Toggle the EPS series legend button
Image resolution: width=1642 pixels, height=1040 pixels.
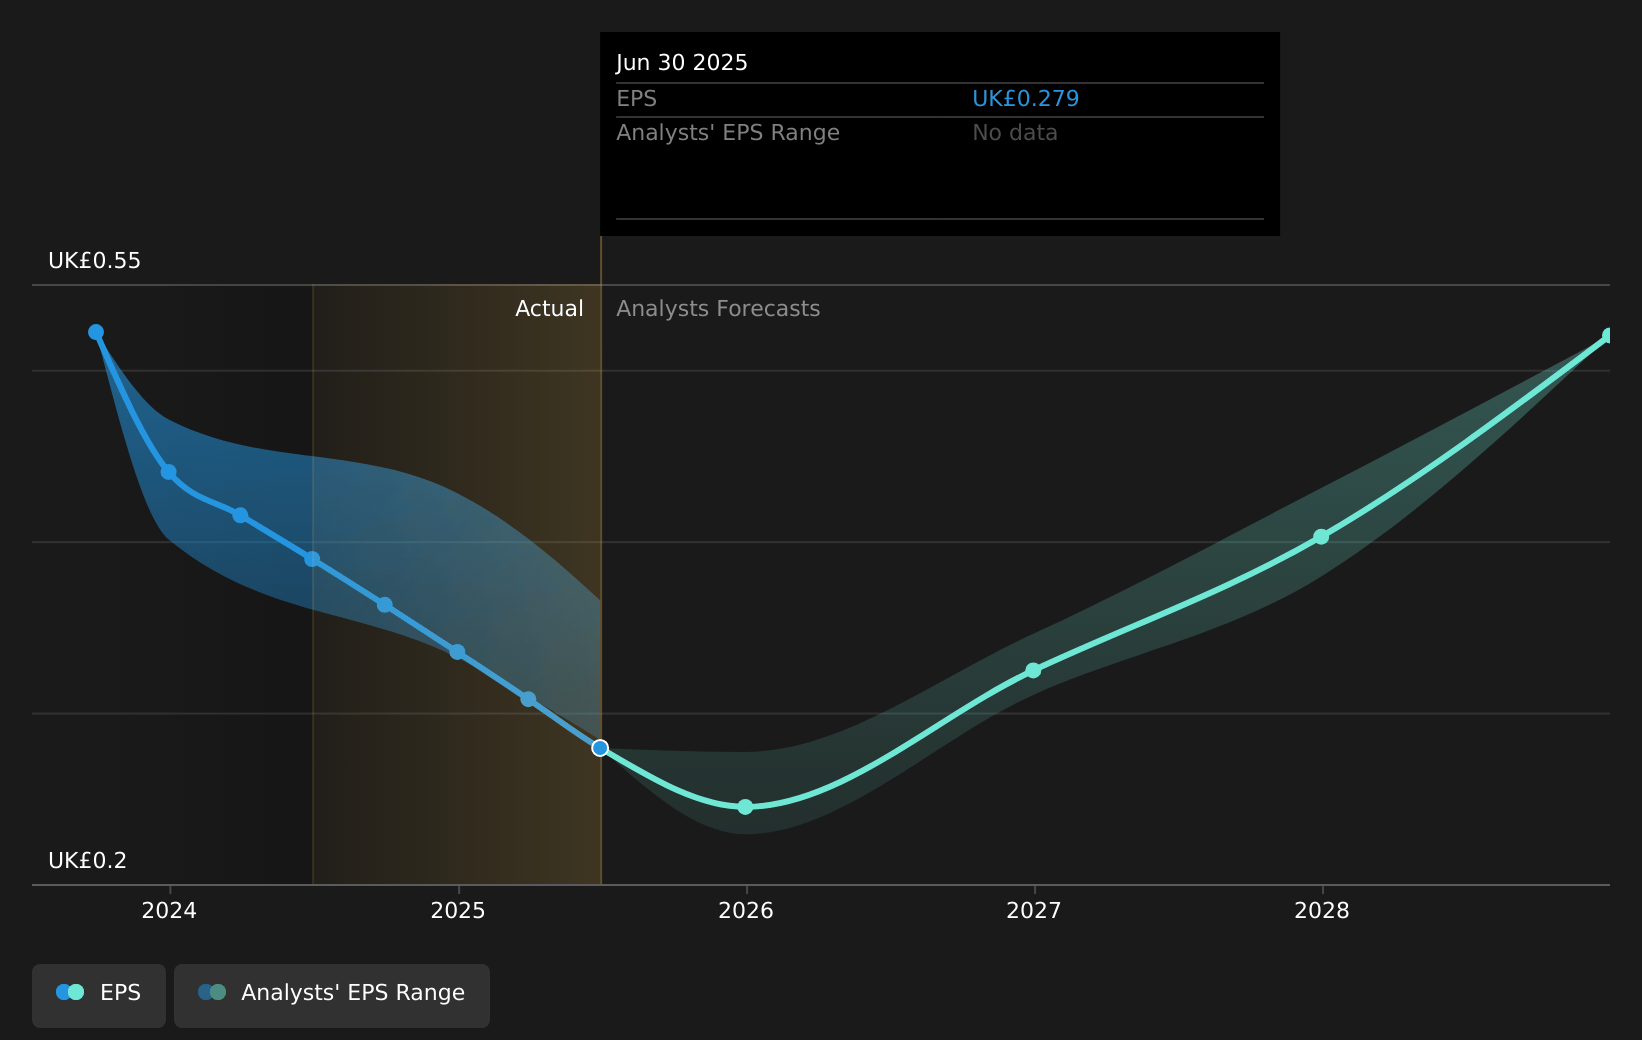coord(99,995)
